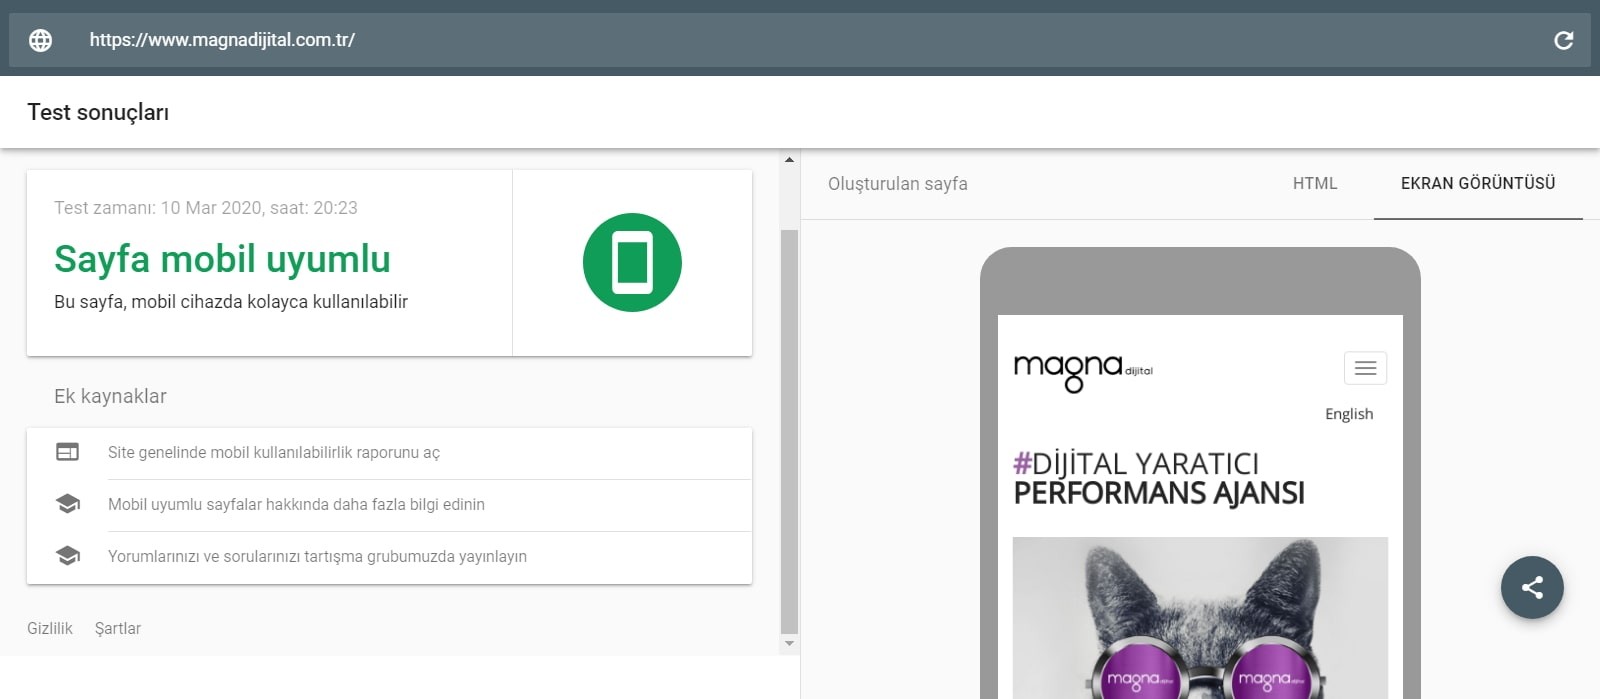Click the 'Ek kaynaklar' section heading
Viewport: 1600px width, 699px height.
coord(110,396)
